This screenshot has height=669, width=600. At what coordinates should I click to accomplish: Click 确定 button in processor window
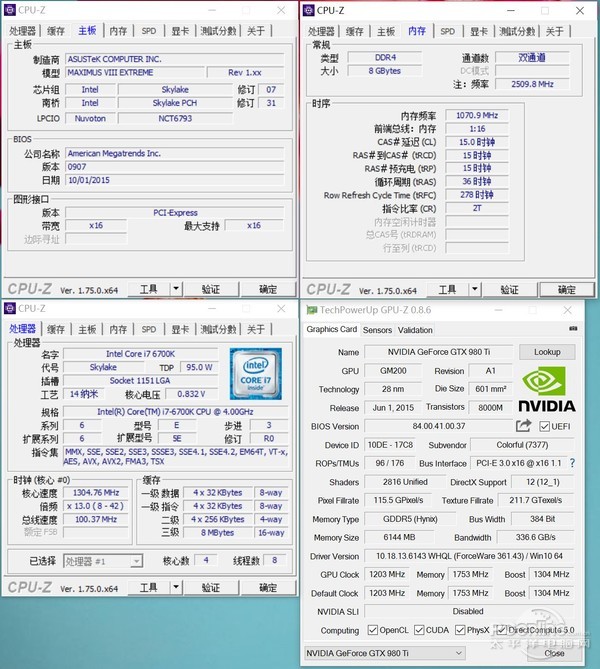click(x=268, y=588)
